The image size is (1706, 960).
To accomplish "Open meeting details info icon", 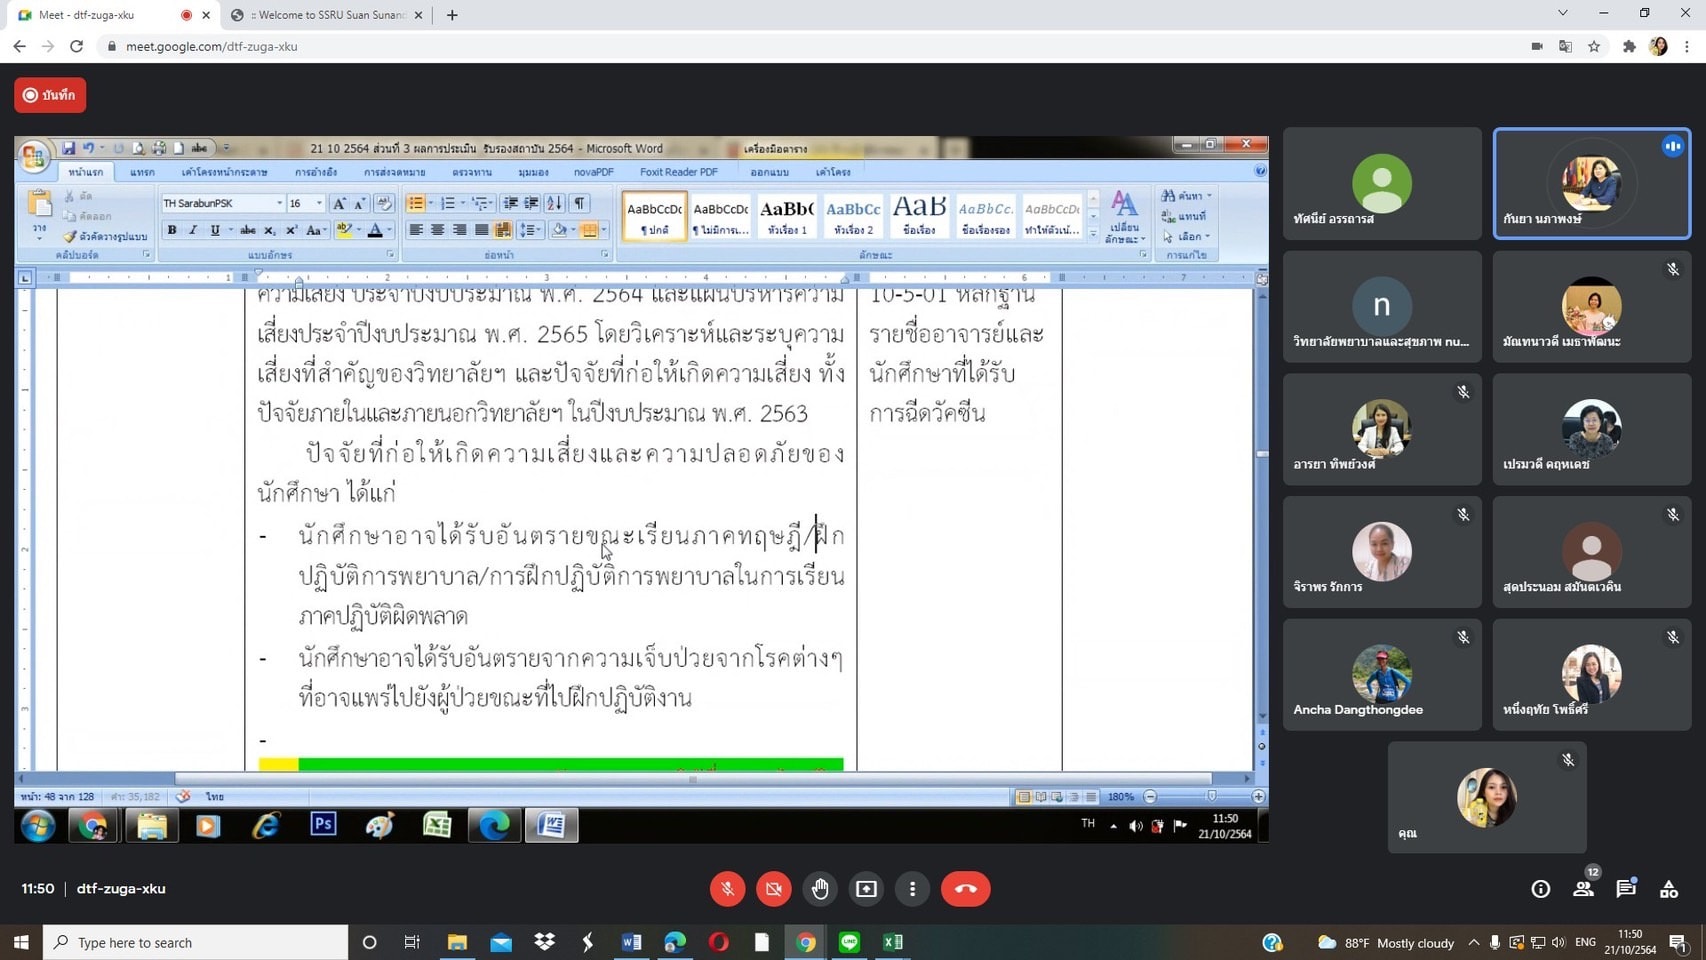I will (1540, 889).
